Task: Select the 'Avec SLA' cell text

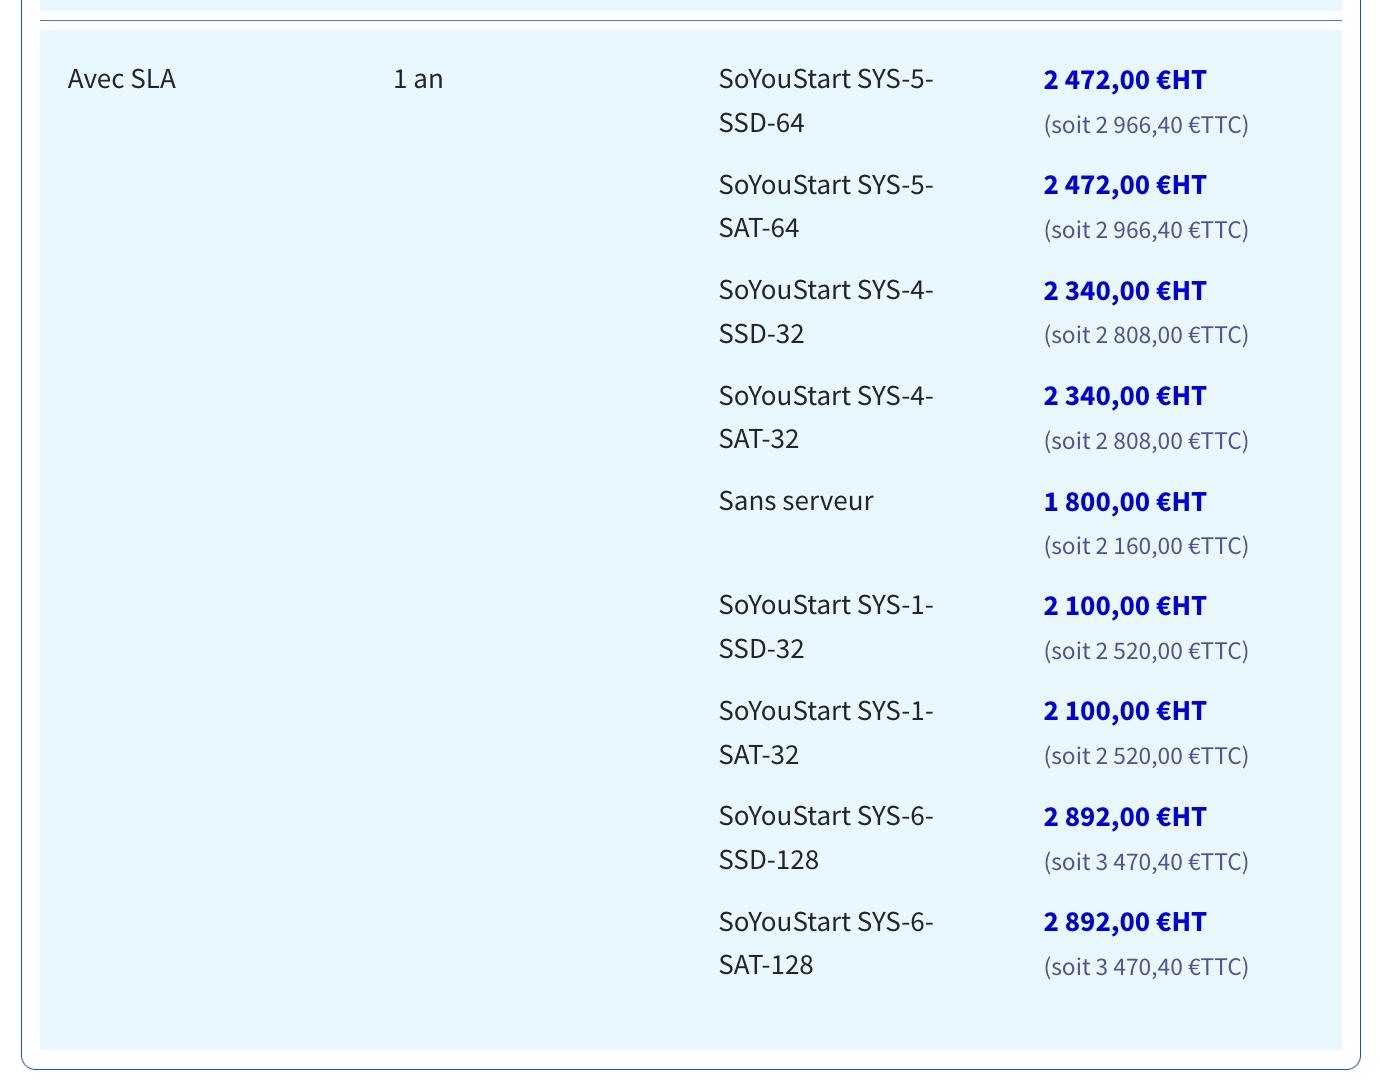Action: coord(122,79)
